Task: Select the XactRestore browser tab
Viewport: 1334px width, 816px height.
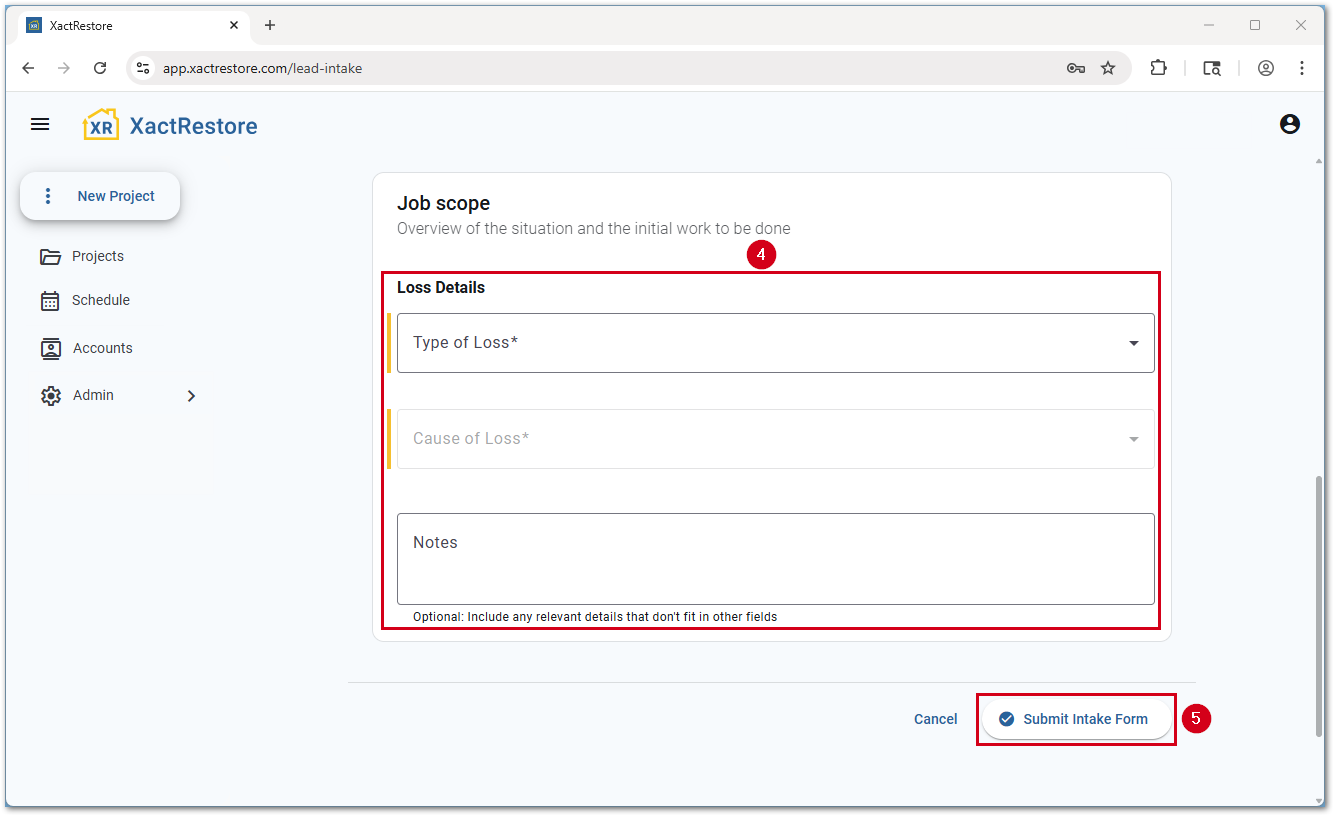Action: point(130,25)
